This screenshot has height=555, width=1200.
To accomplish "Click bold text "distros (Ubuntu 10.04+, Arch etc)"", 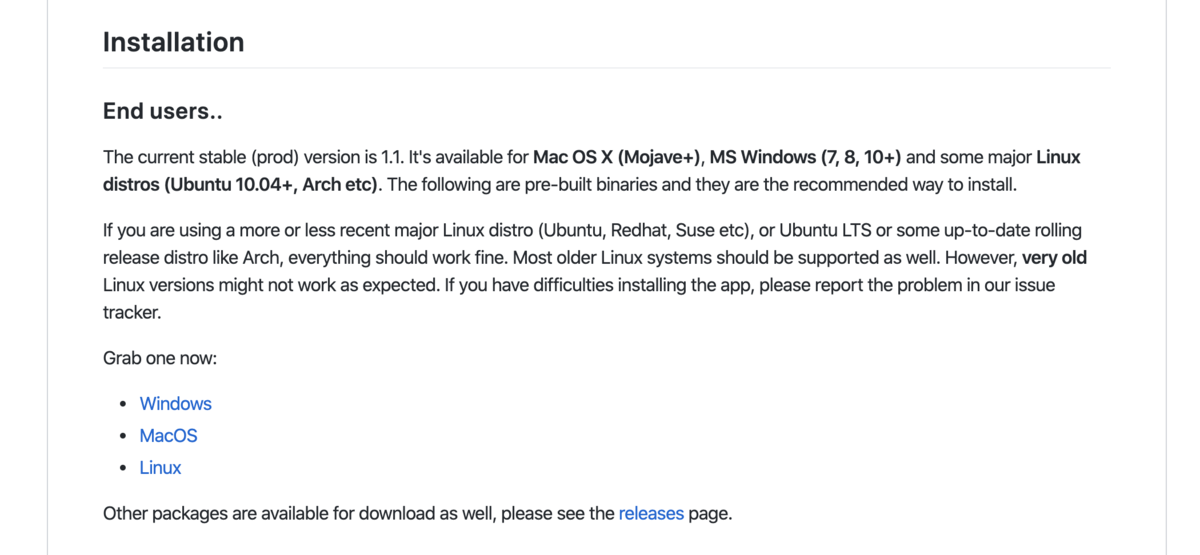I will [240, 185].
